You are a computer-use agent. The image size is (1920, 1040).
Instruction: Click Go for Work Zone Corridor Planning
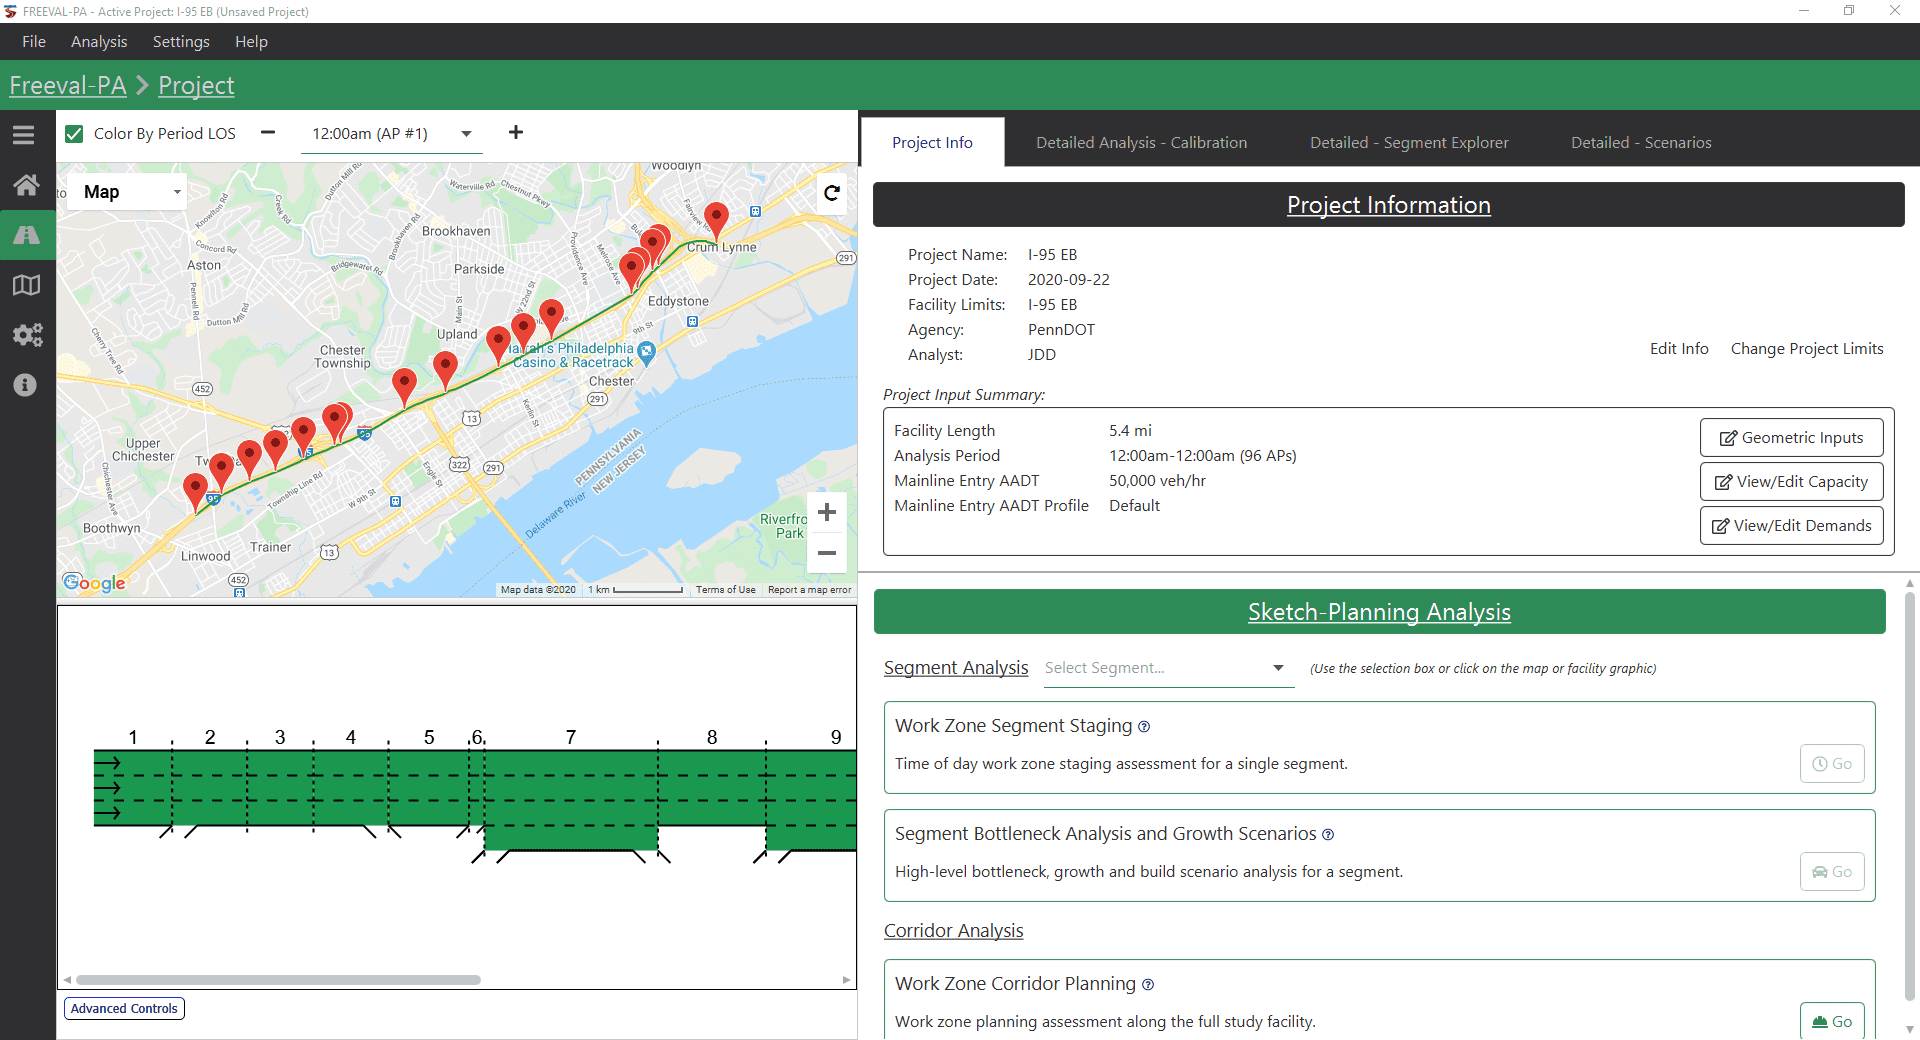pos(1831,1021)
